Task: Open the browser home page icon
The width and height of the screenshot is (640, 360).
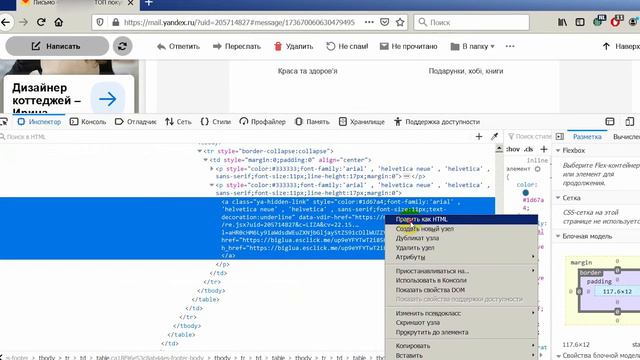Action: [59, 22]
